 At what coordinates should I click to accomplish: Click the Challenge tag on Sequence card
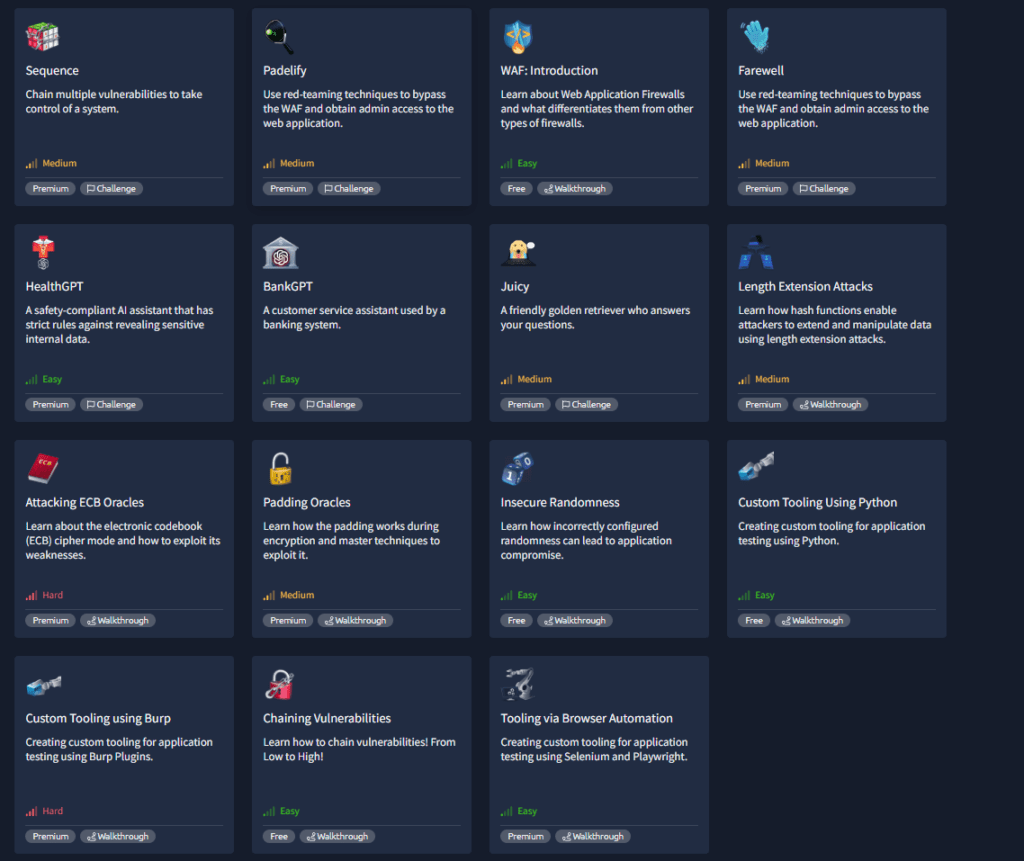112,189
